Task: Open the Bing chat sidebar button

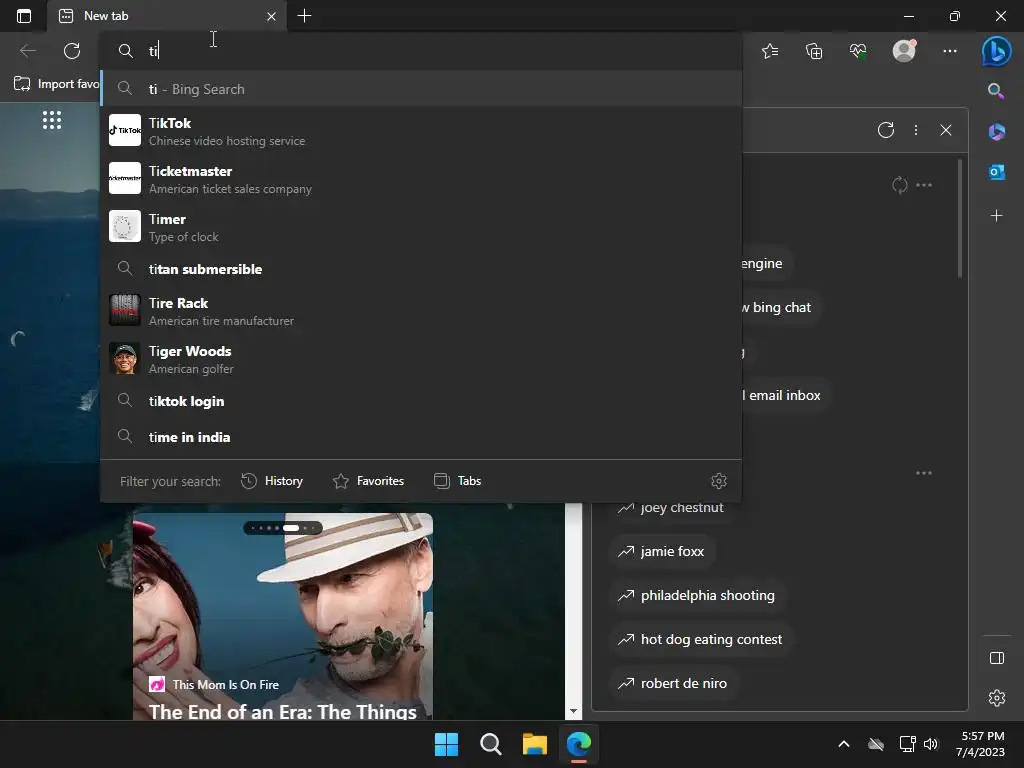Action: (x=997, y=51)
